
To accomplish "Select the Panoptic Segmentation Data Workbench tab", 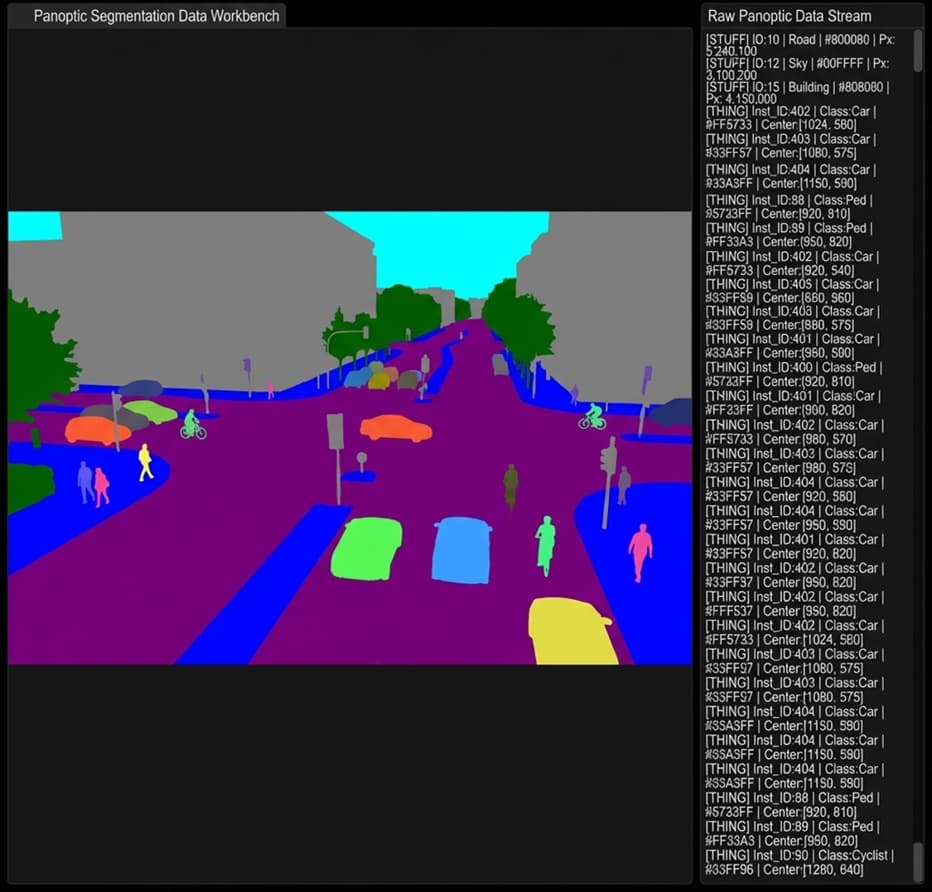I will (147, 16).
